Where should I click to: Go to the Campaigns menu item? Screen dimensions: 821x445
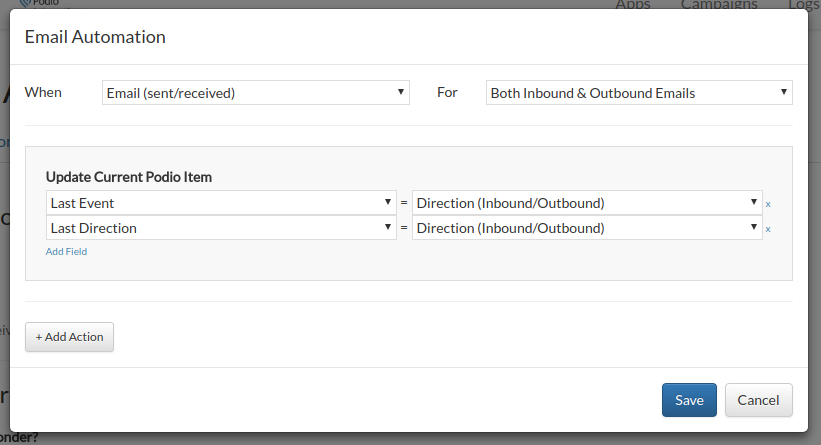coord(719,4)
